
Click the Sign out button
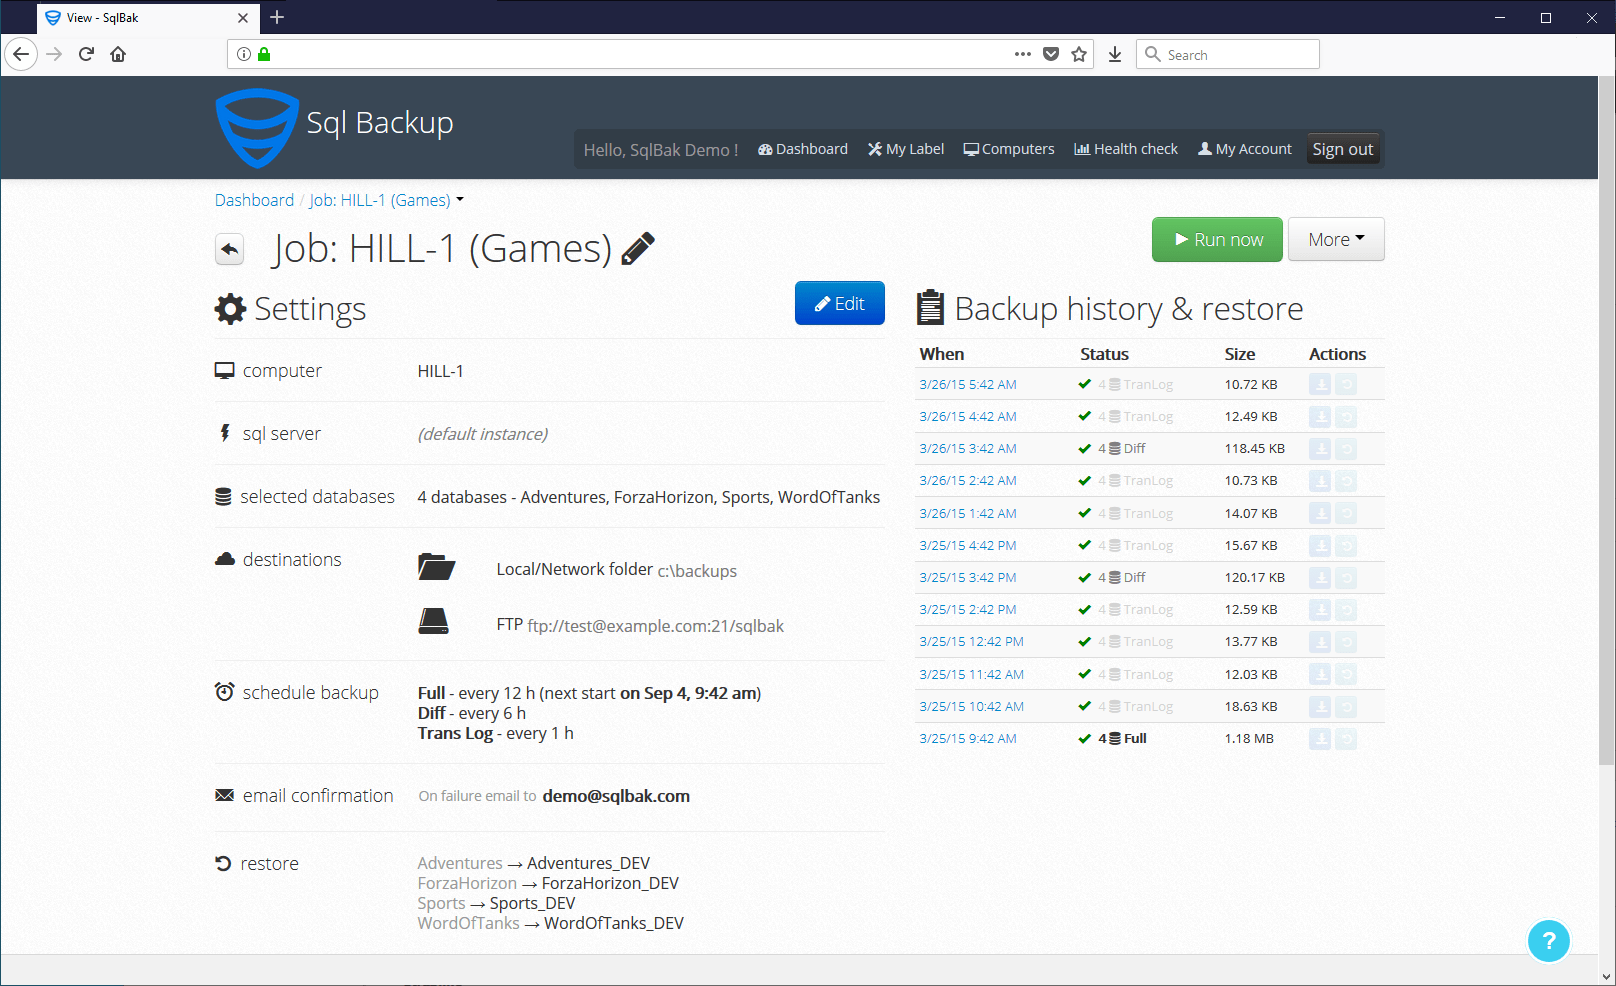(1343, 149)
